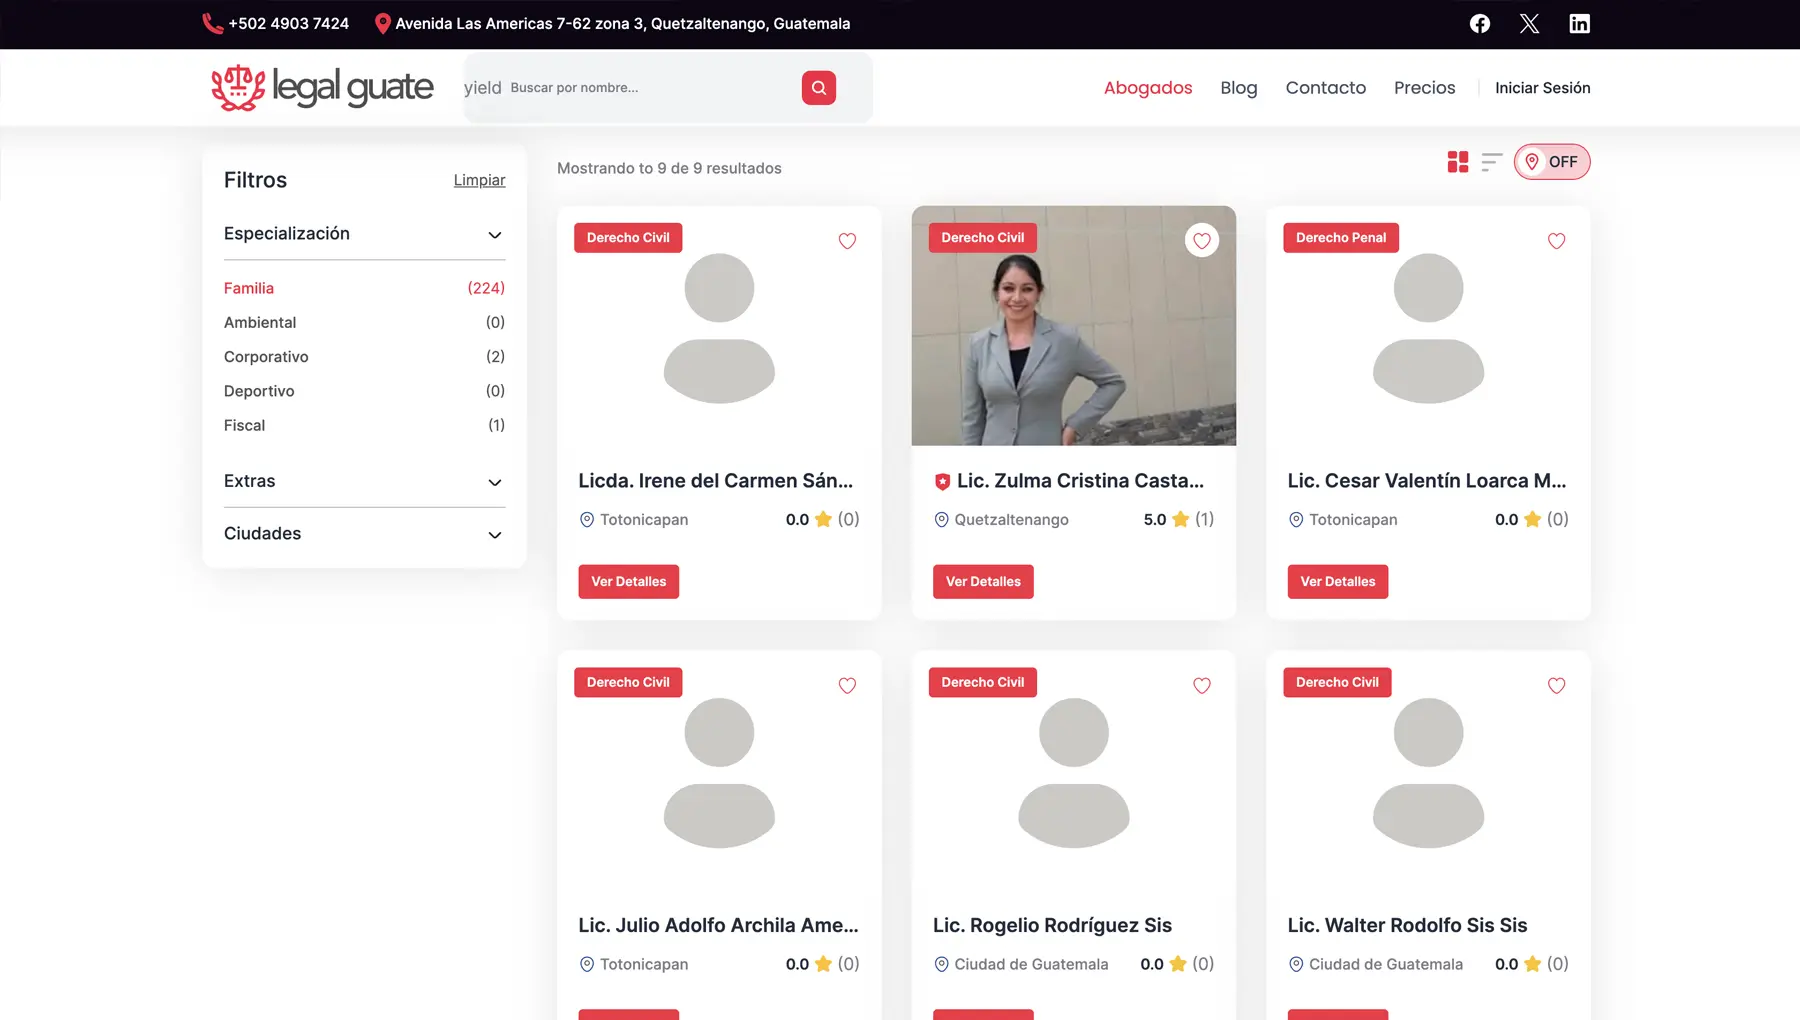This screenshot has height=1020, width=1800.
Task: Select the Corporativo specialization filter
Action: coord(266,357)
